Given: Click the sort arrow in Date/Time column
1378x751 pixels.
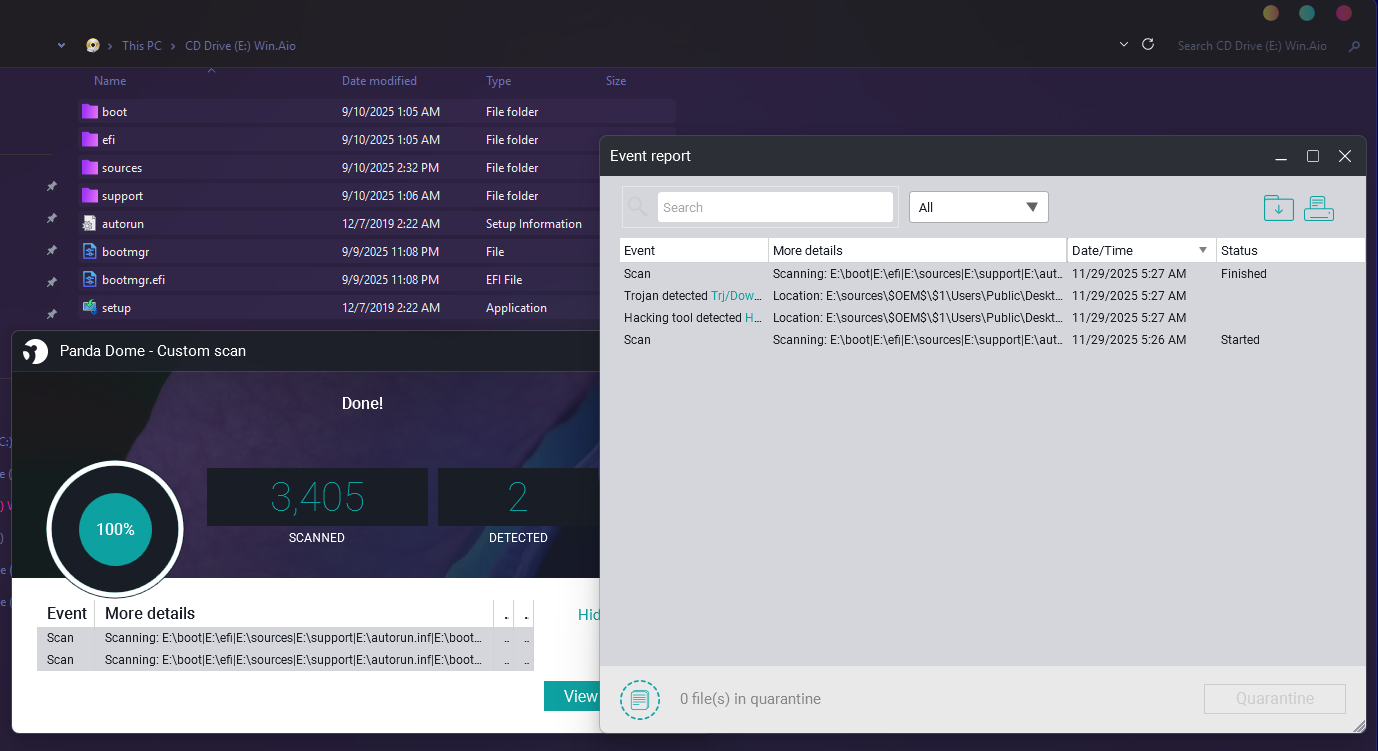Looking at the screenshot, I should click(x=1203, y=250).
